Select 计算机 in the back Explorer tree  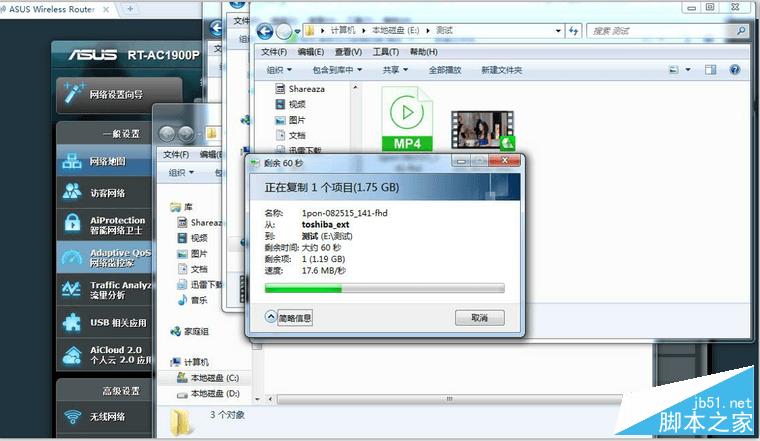[x=190, y=362]
